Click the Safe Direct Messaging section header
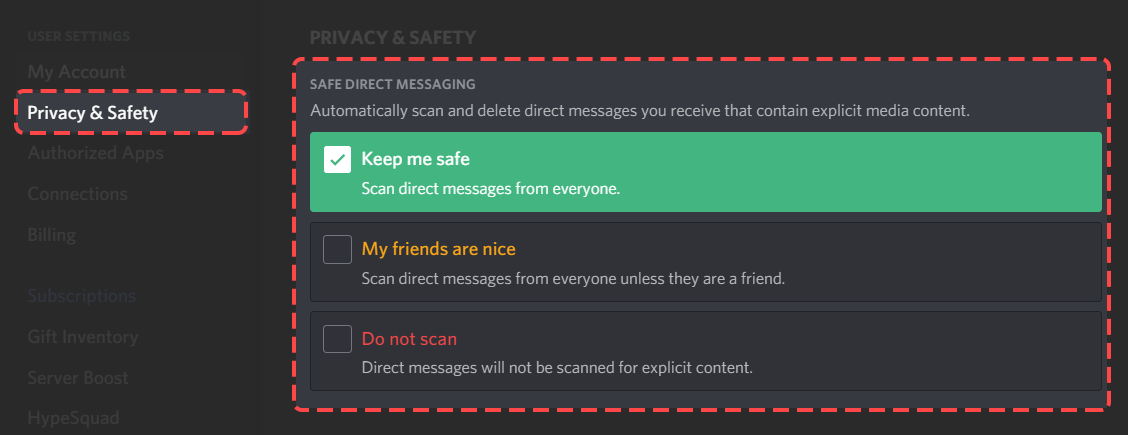Screen dimensions: 1128x435 393,84
